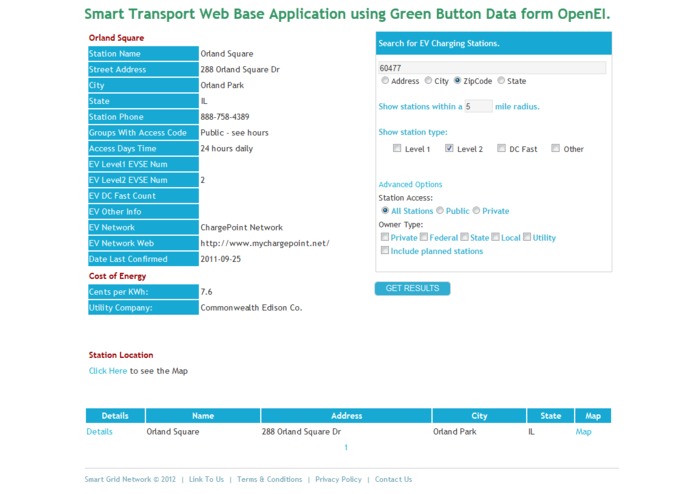Check the Federal owner type checkbox
695x494 pixels.
[x=424, y=237]
